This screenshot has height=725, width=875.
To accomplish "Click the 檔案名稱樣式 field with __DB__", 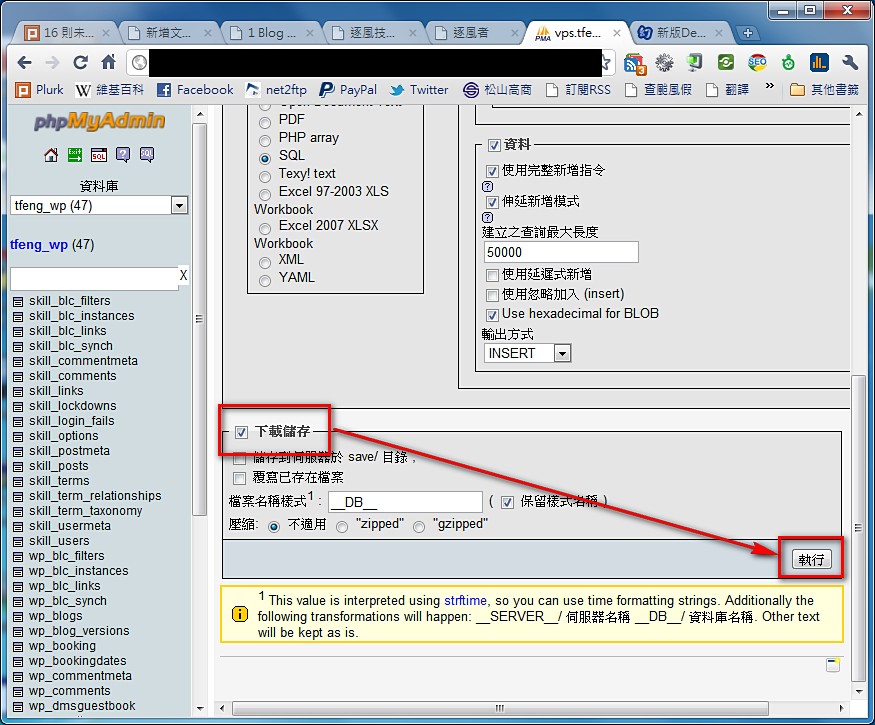I will [405, 502].
